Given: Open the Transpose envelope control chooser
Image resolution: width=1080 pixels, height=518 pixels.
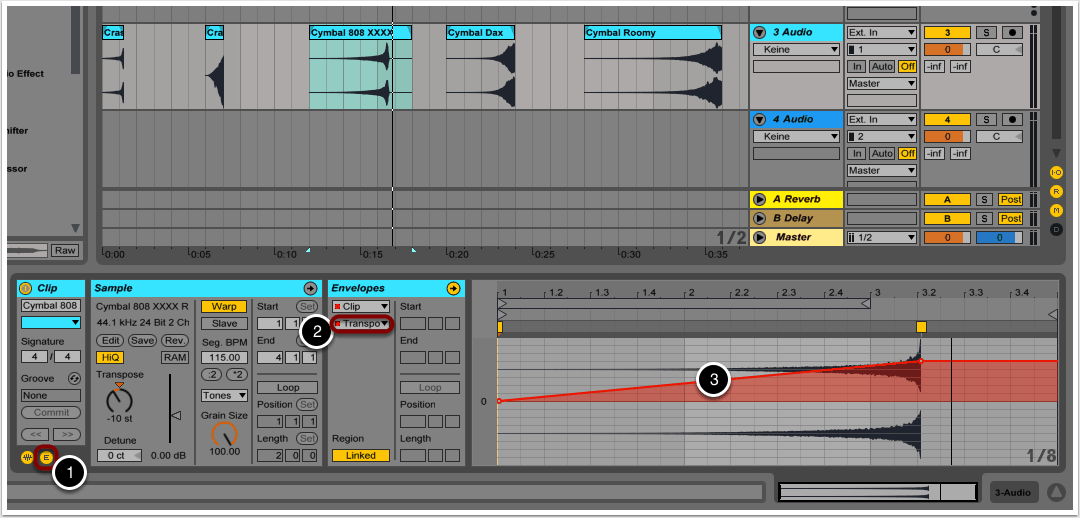Looking at the screenshot, I should [361, 324].
